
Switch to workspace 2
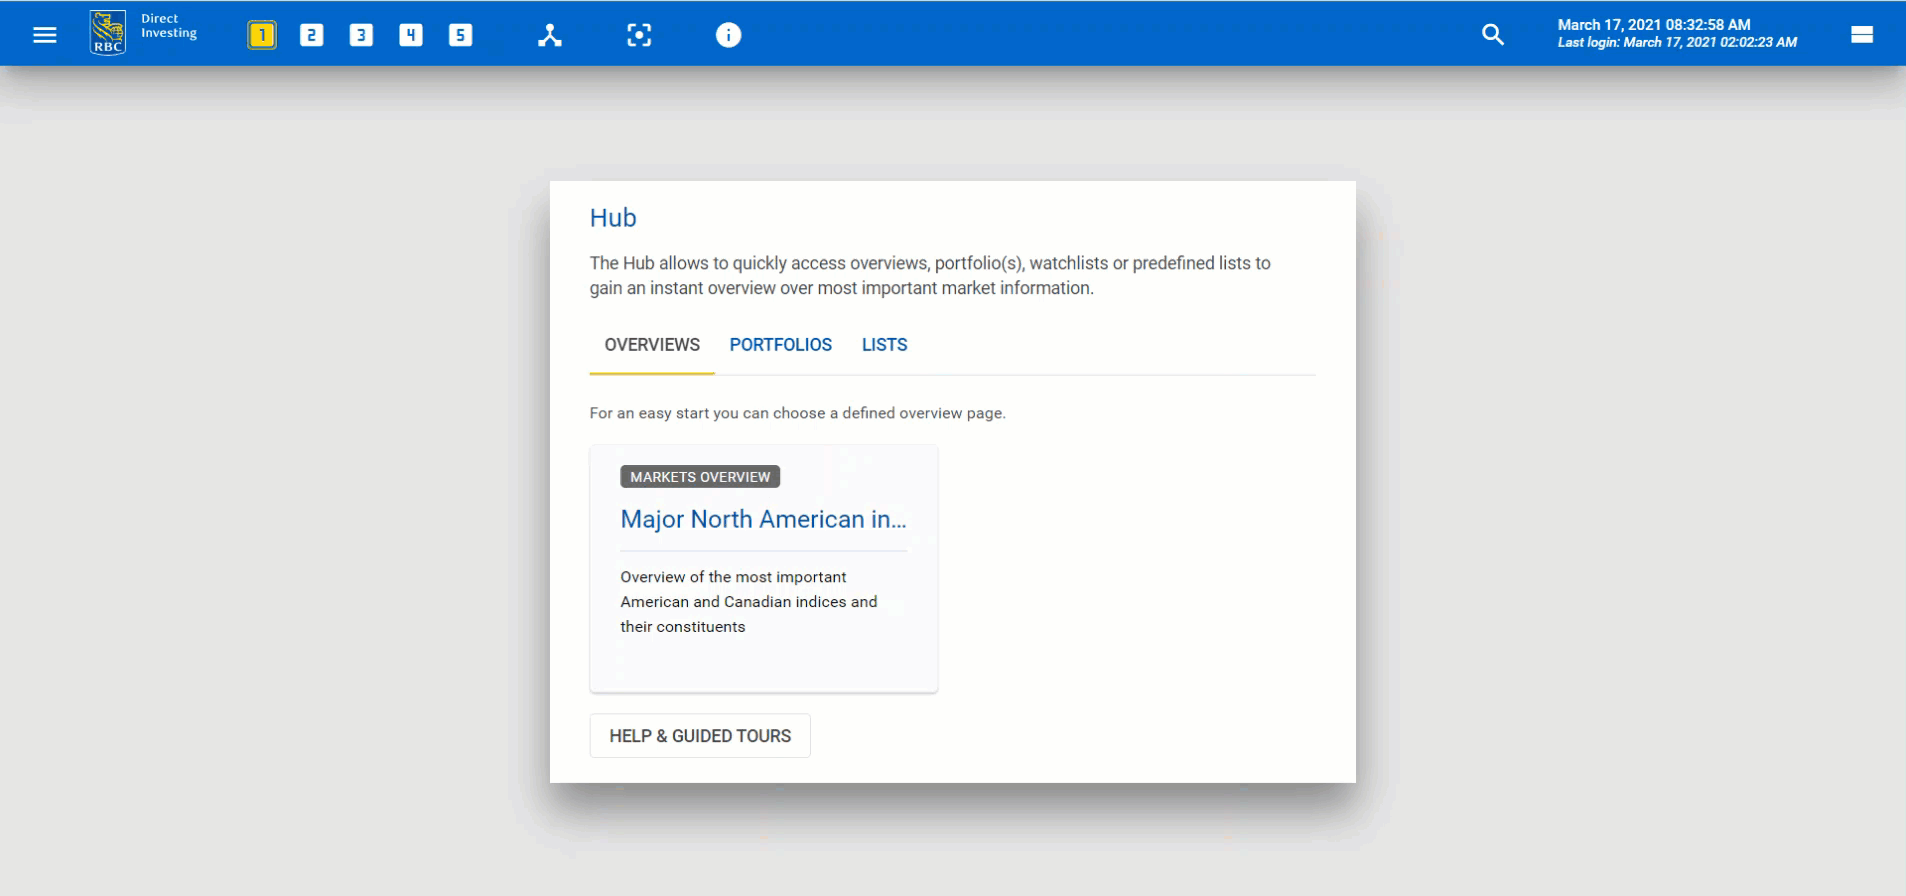click(312, 35)
